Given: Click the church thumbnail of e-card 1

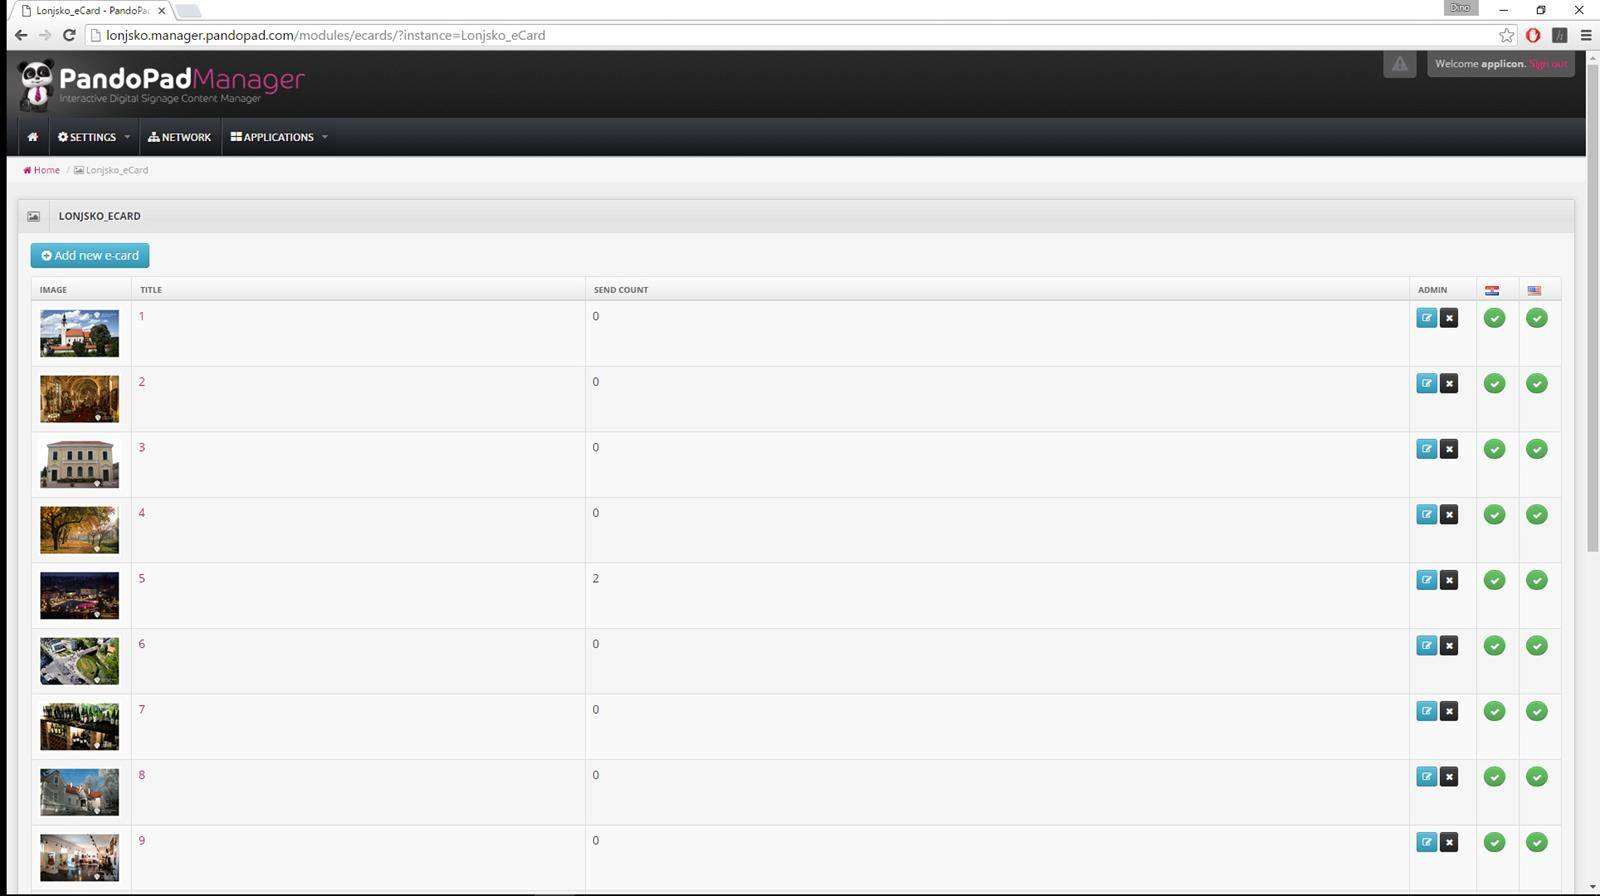Looking at the screenshot, I should (79, 333).
